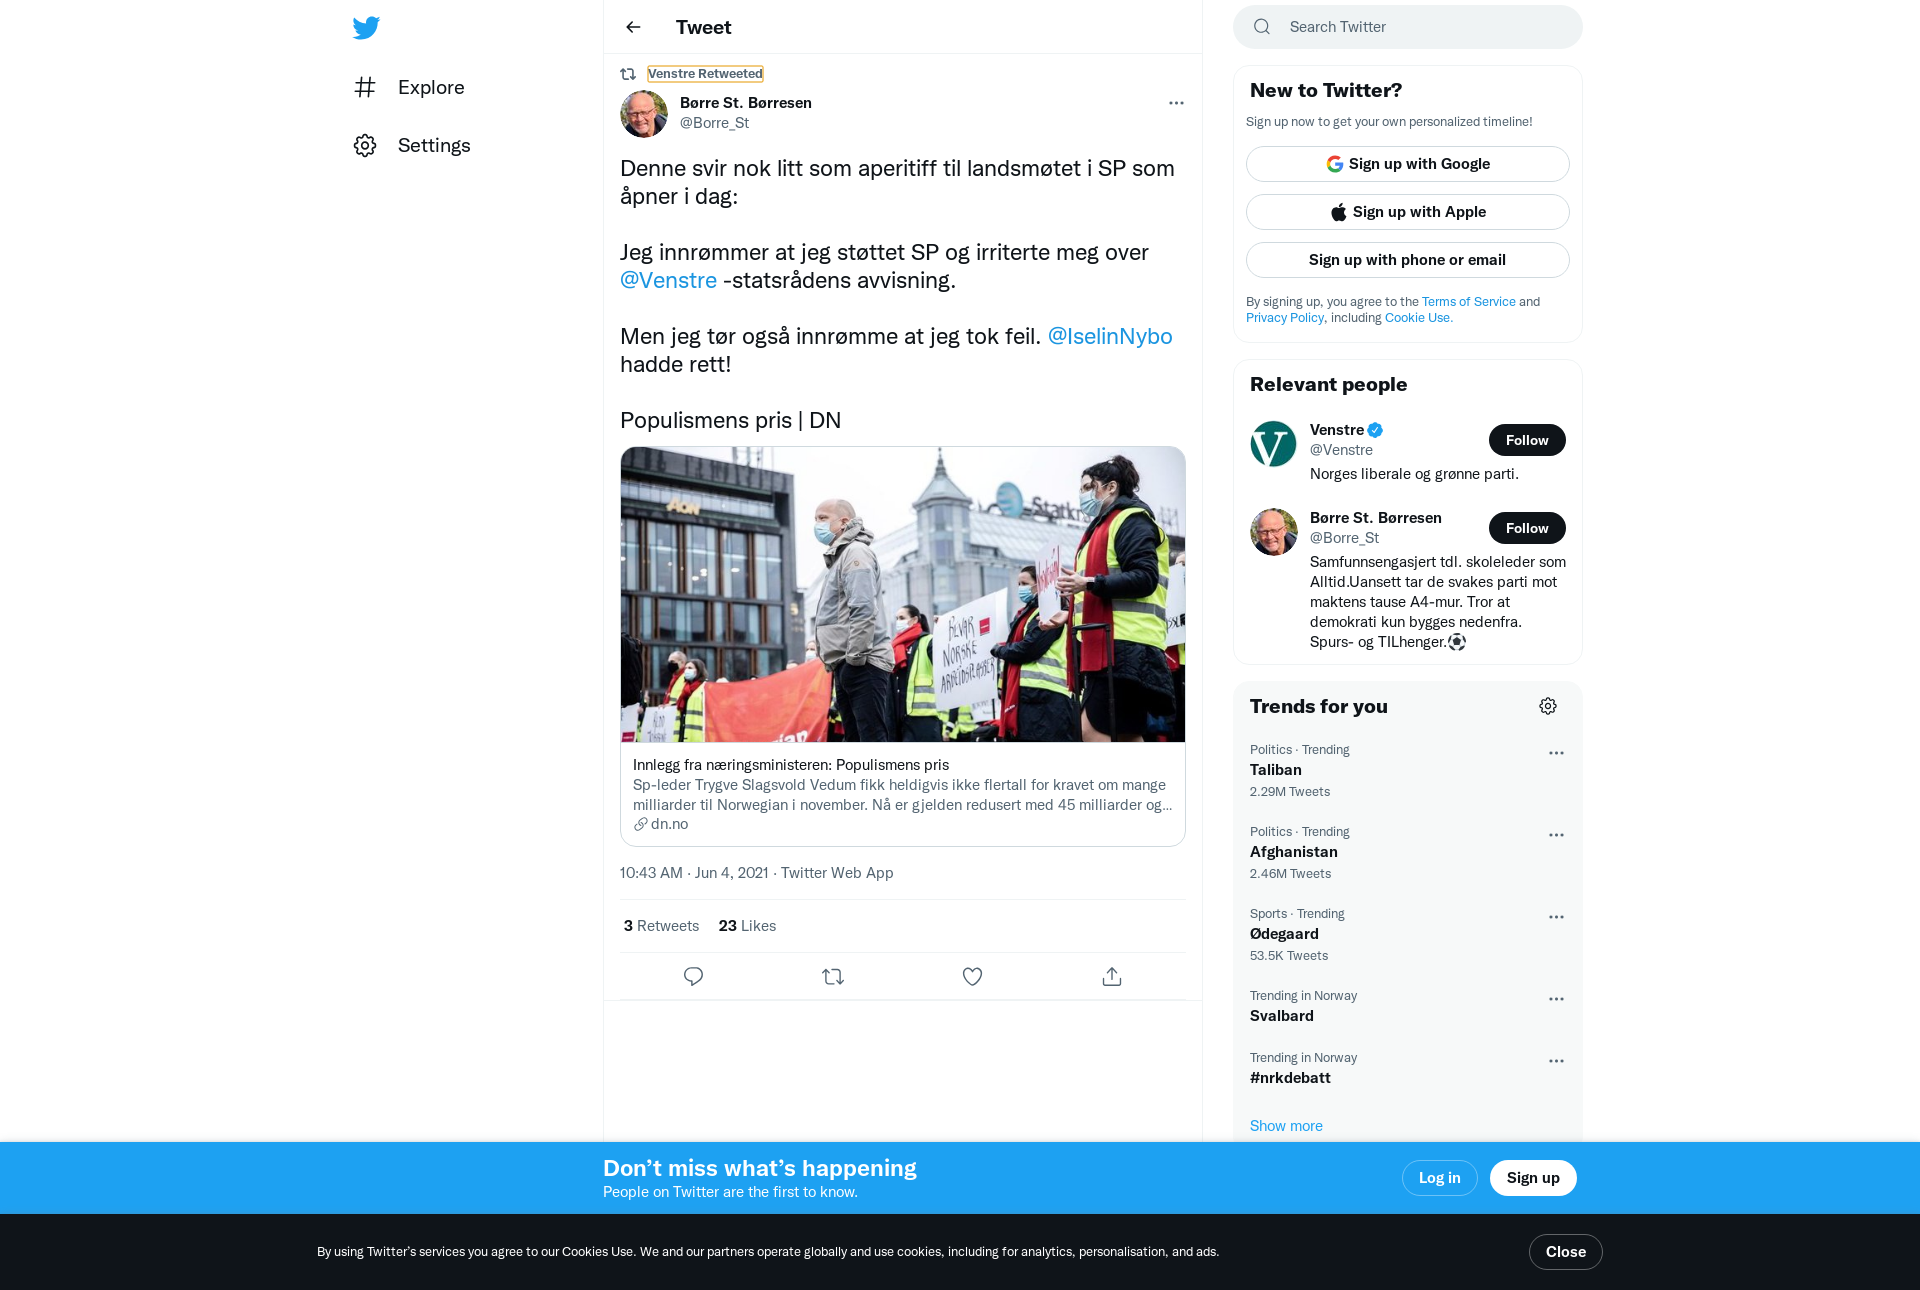Open more options for #nrkdebatt trend
The height and width of the screenshot is (1290, 1920).
pyautogui.click(x=1556, y=1061)
